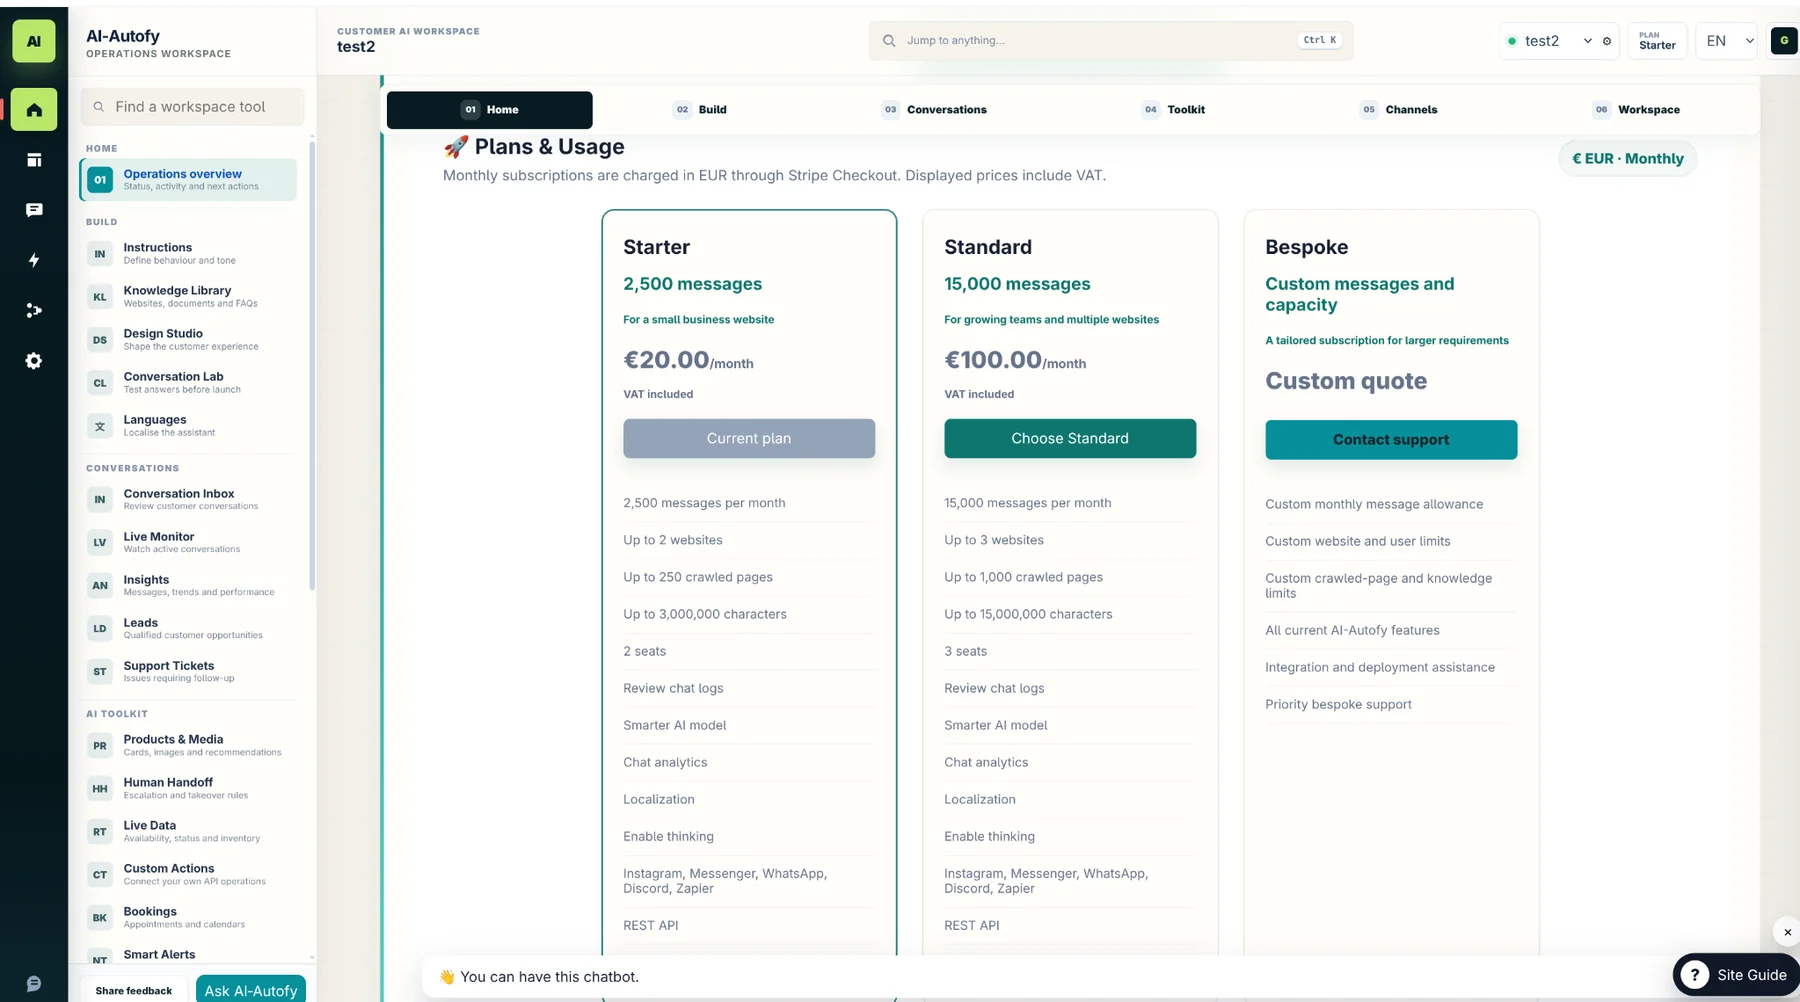Screen dimensions: 1800x1002
Task: Open the chat message rail icon
Action: pos(34,210)
